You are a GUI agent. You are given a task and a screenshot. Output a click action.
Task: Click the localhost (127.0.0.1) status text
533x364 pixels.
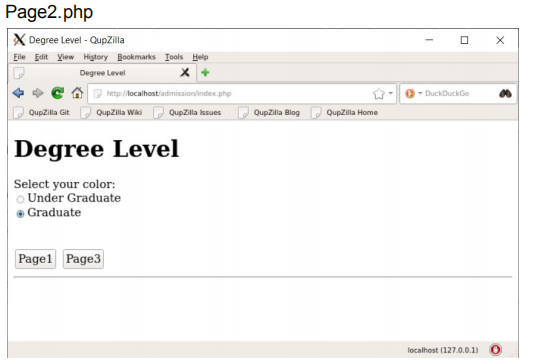[443, 350]
